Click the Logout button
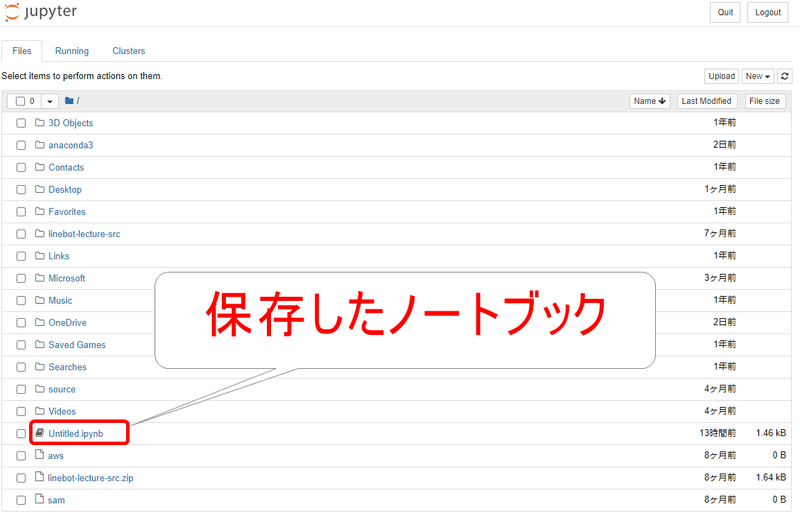The height and width of the screenshot is (520, 800). coord(768,12)
